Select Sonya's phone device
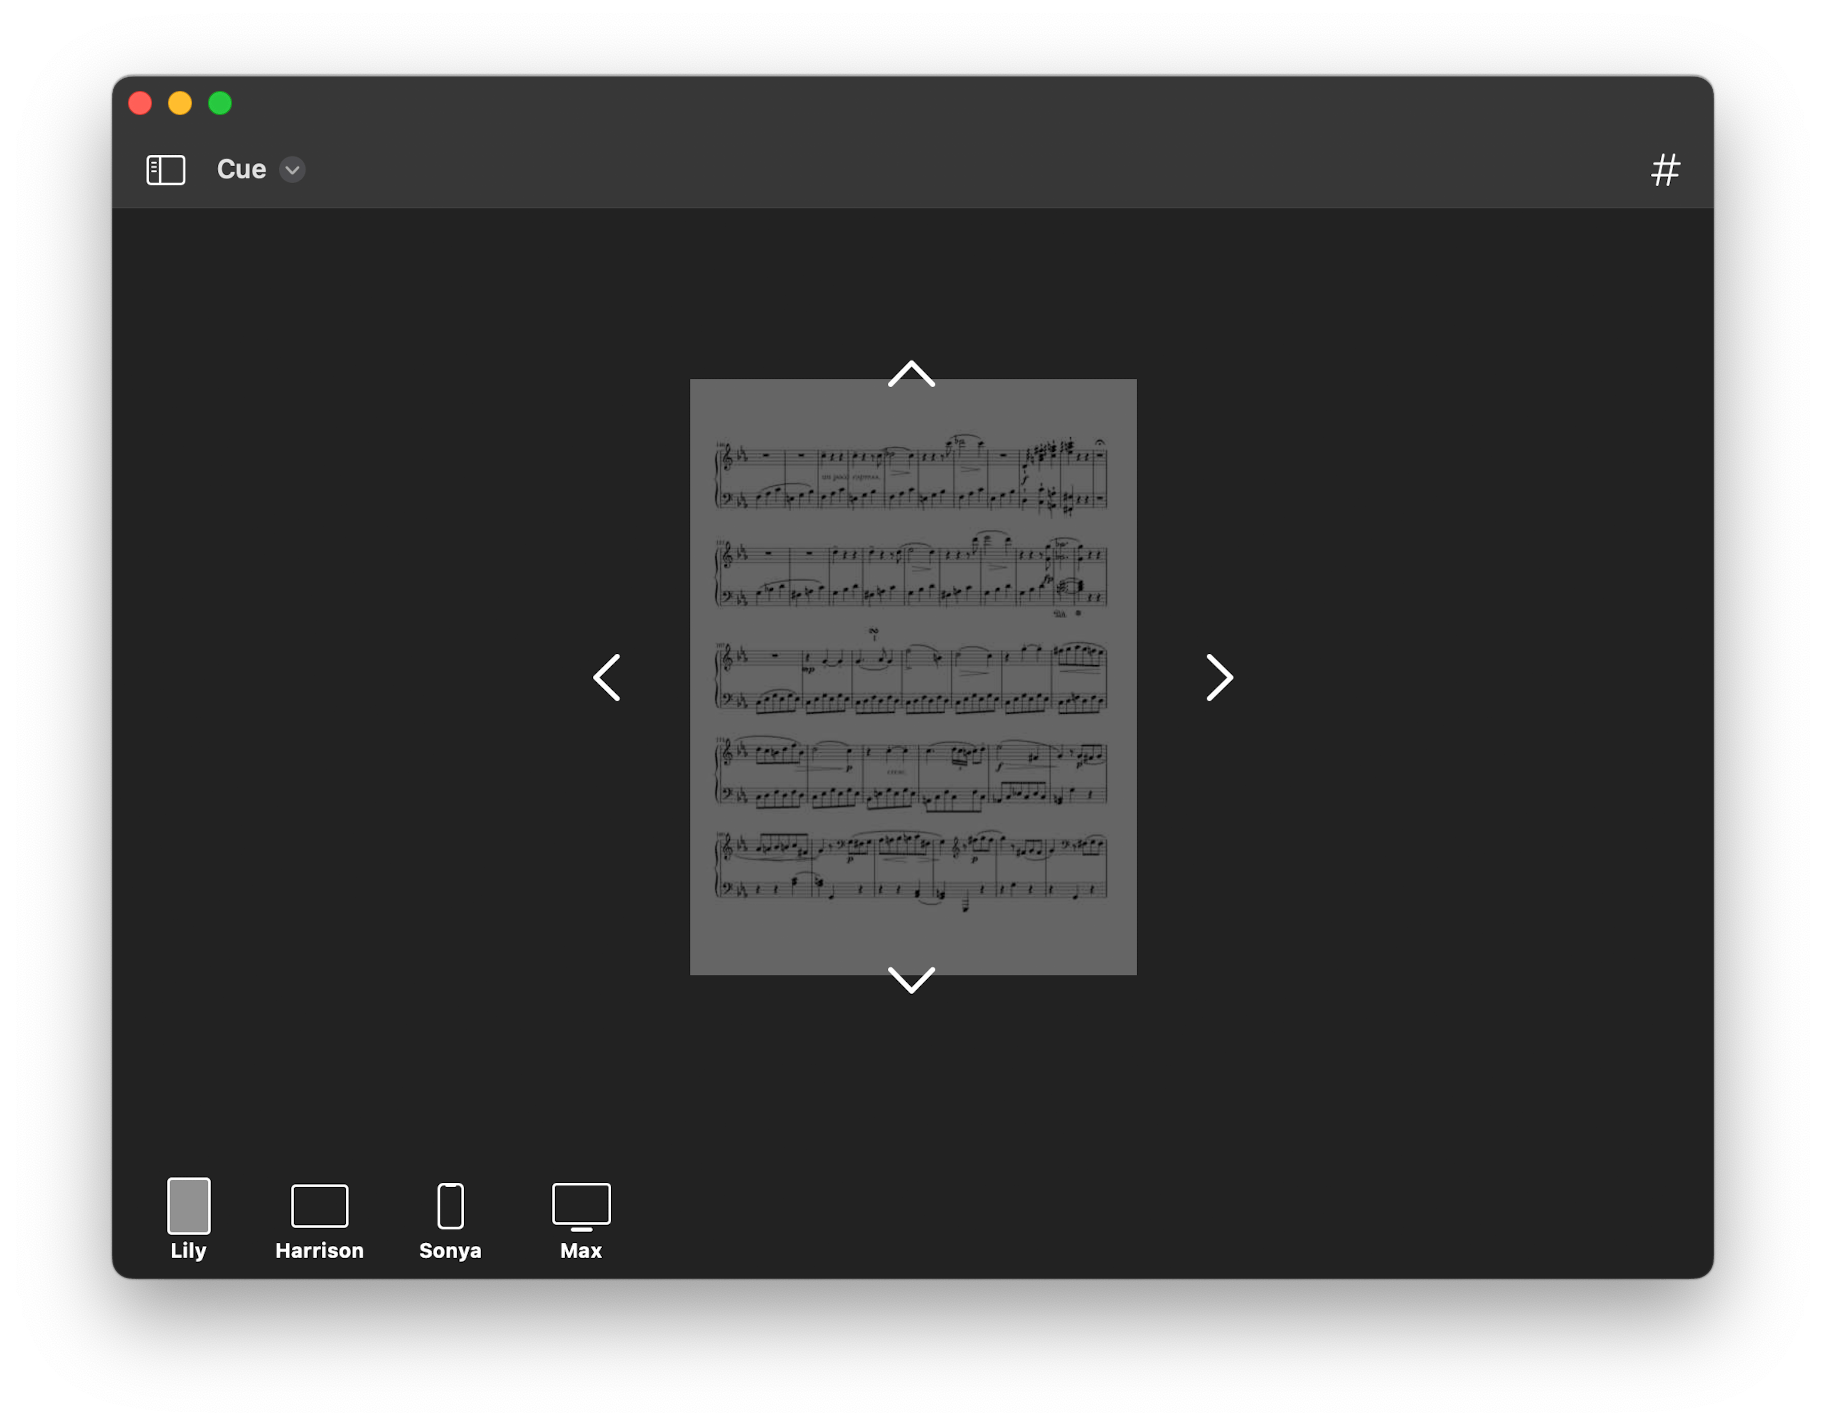The height and width of the screenshot is (1426, 1826). [450, 1221]
